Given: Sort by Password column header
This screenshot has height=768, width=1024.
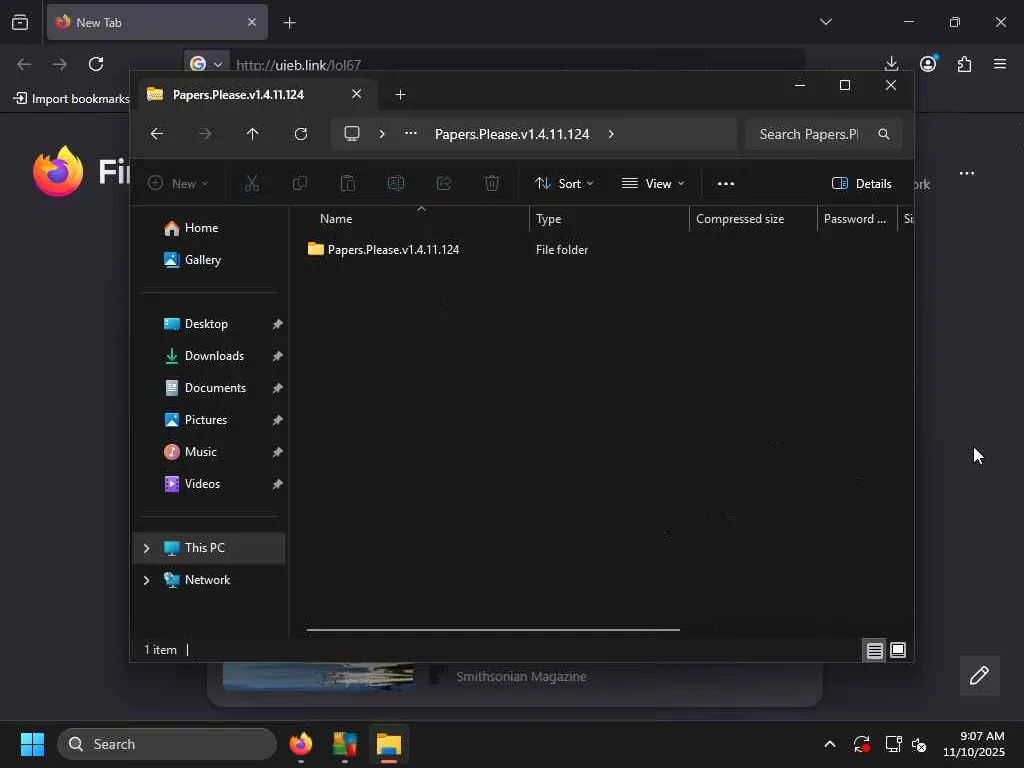Looking at the screenshot, I should click(x=855, y=219).
